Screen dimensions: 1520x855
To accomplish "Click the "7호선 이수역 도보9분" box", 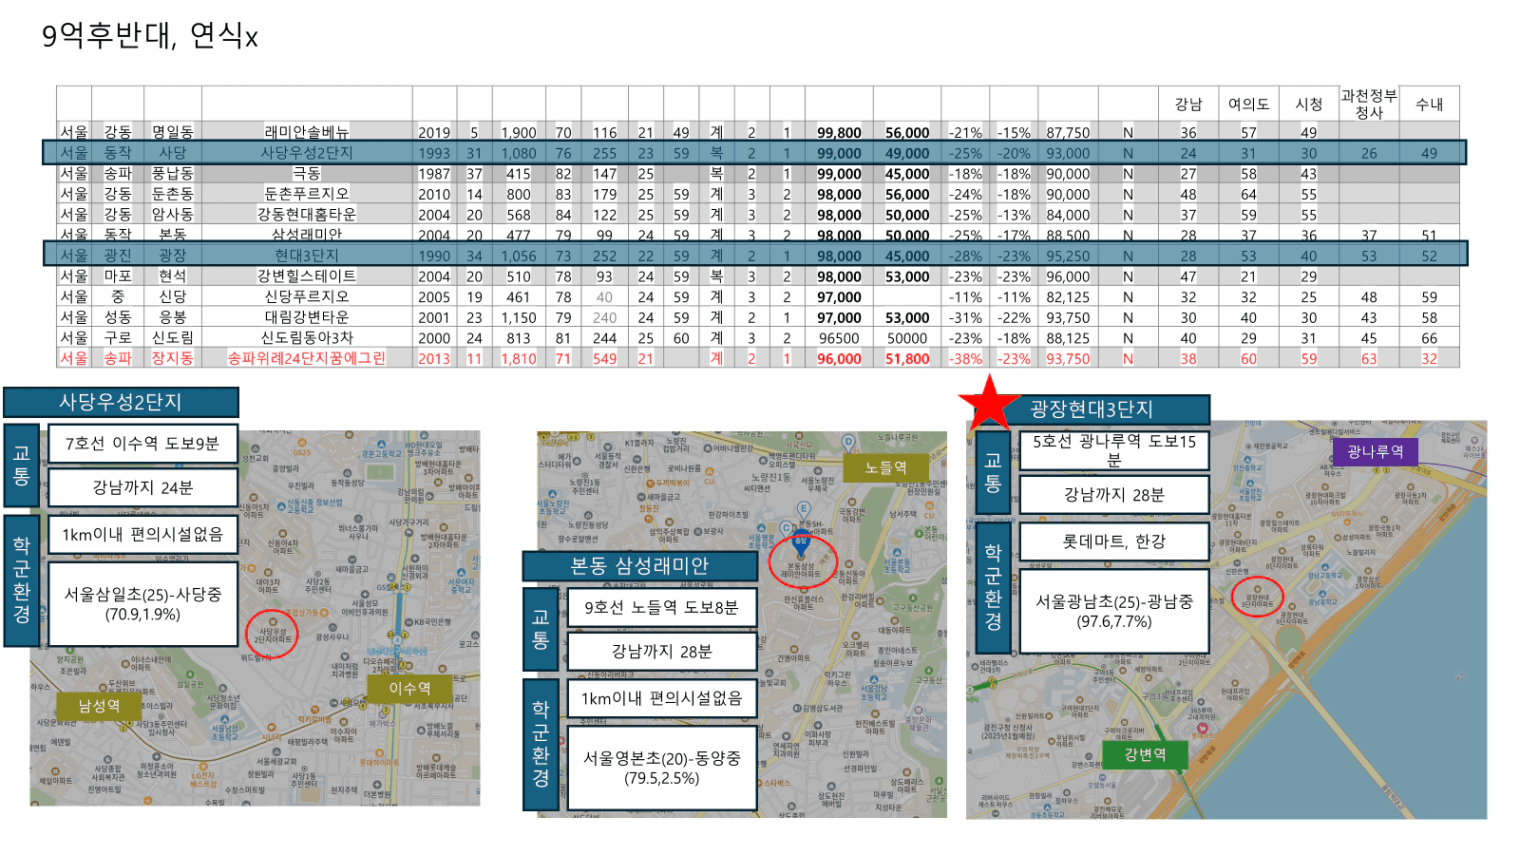I will click(142, 443).
